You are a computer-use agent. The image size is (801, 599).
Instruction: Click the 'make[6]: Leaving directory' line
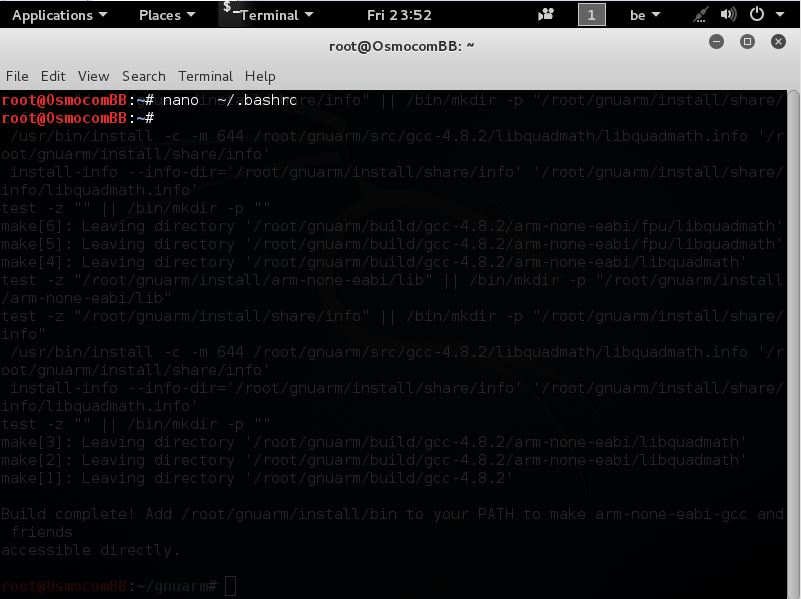(391, 226)
